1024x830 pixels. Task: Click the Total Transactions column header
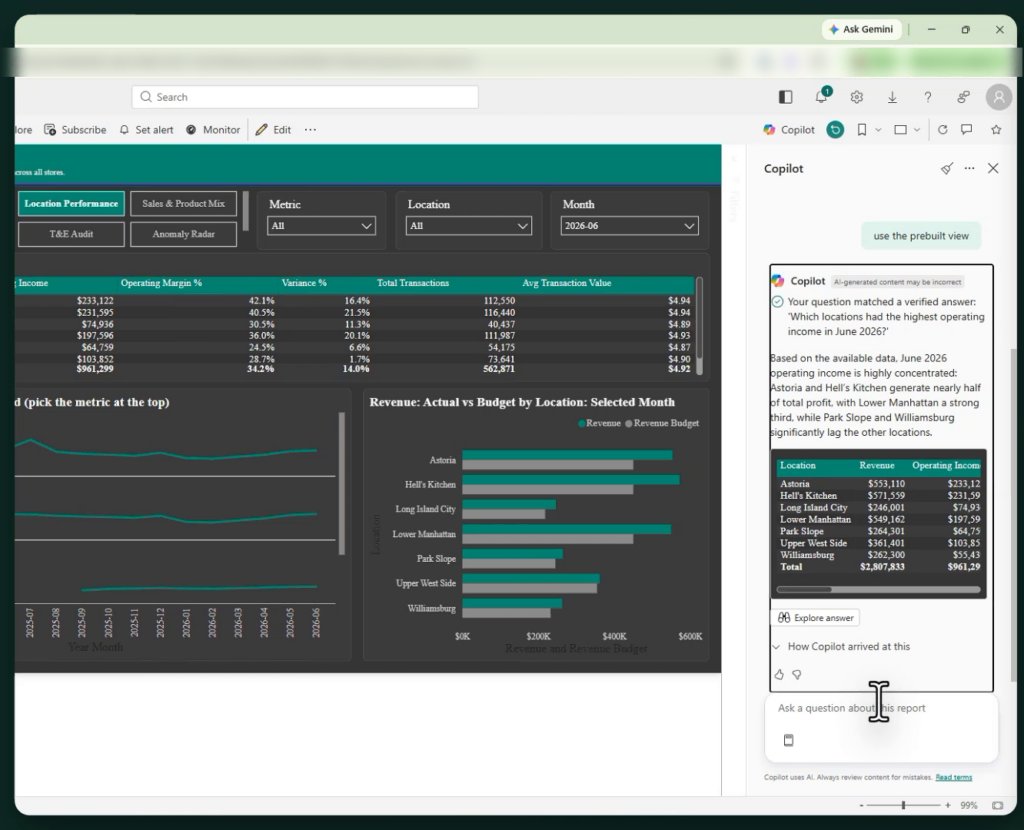click(x=413, y=283)
